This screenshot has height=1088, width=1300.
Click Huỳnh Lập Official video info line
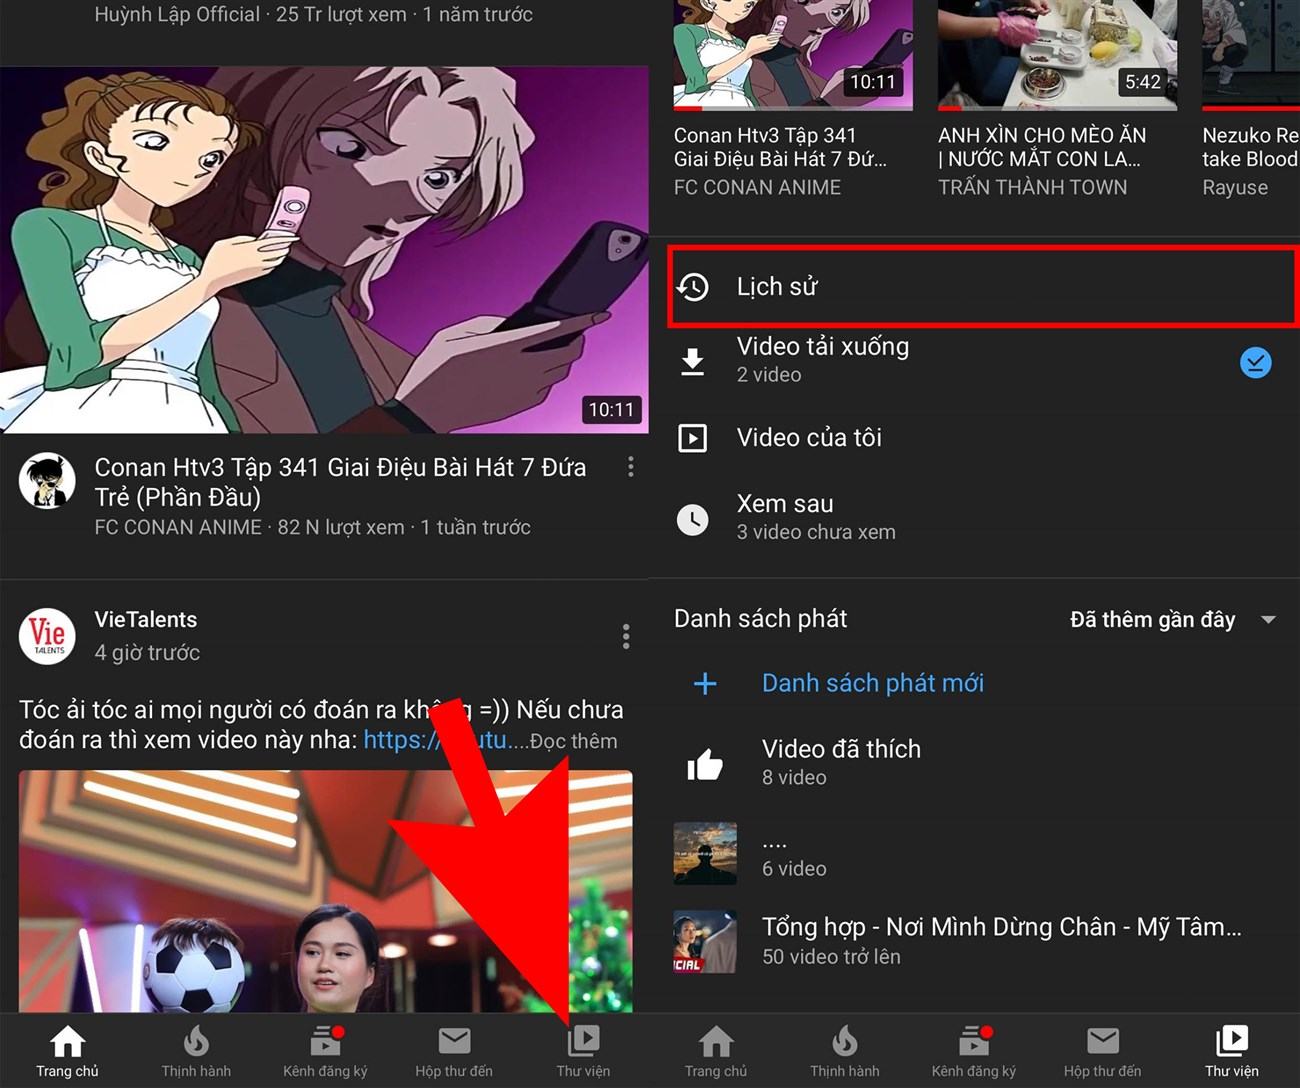pyautogui.click(x=313, y=15)
